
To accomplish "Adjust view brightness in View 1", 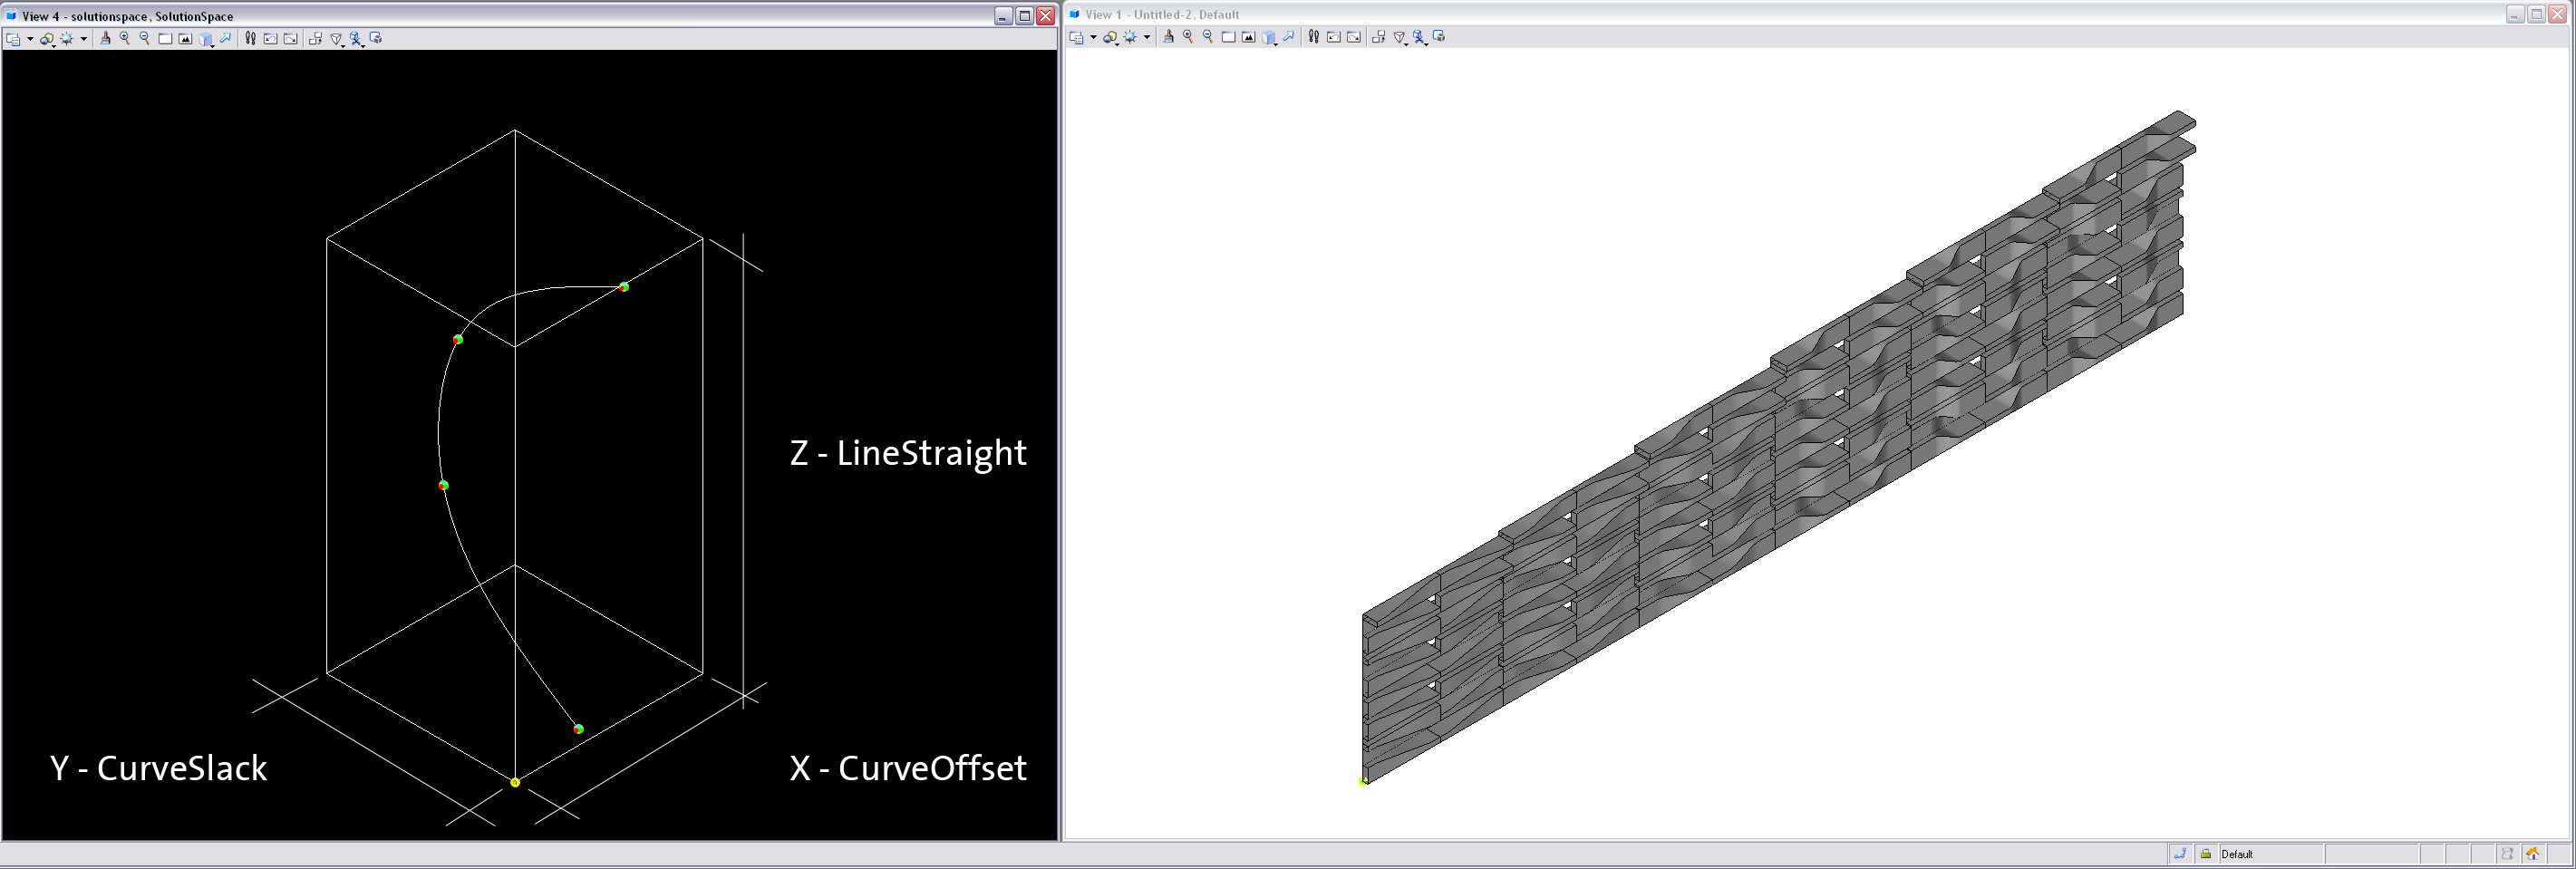I will click(x=1129, y=36).
